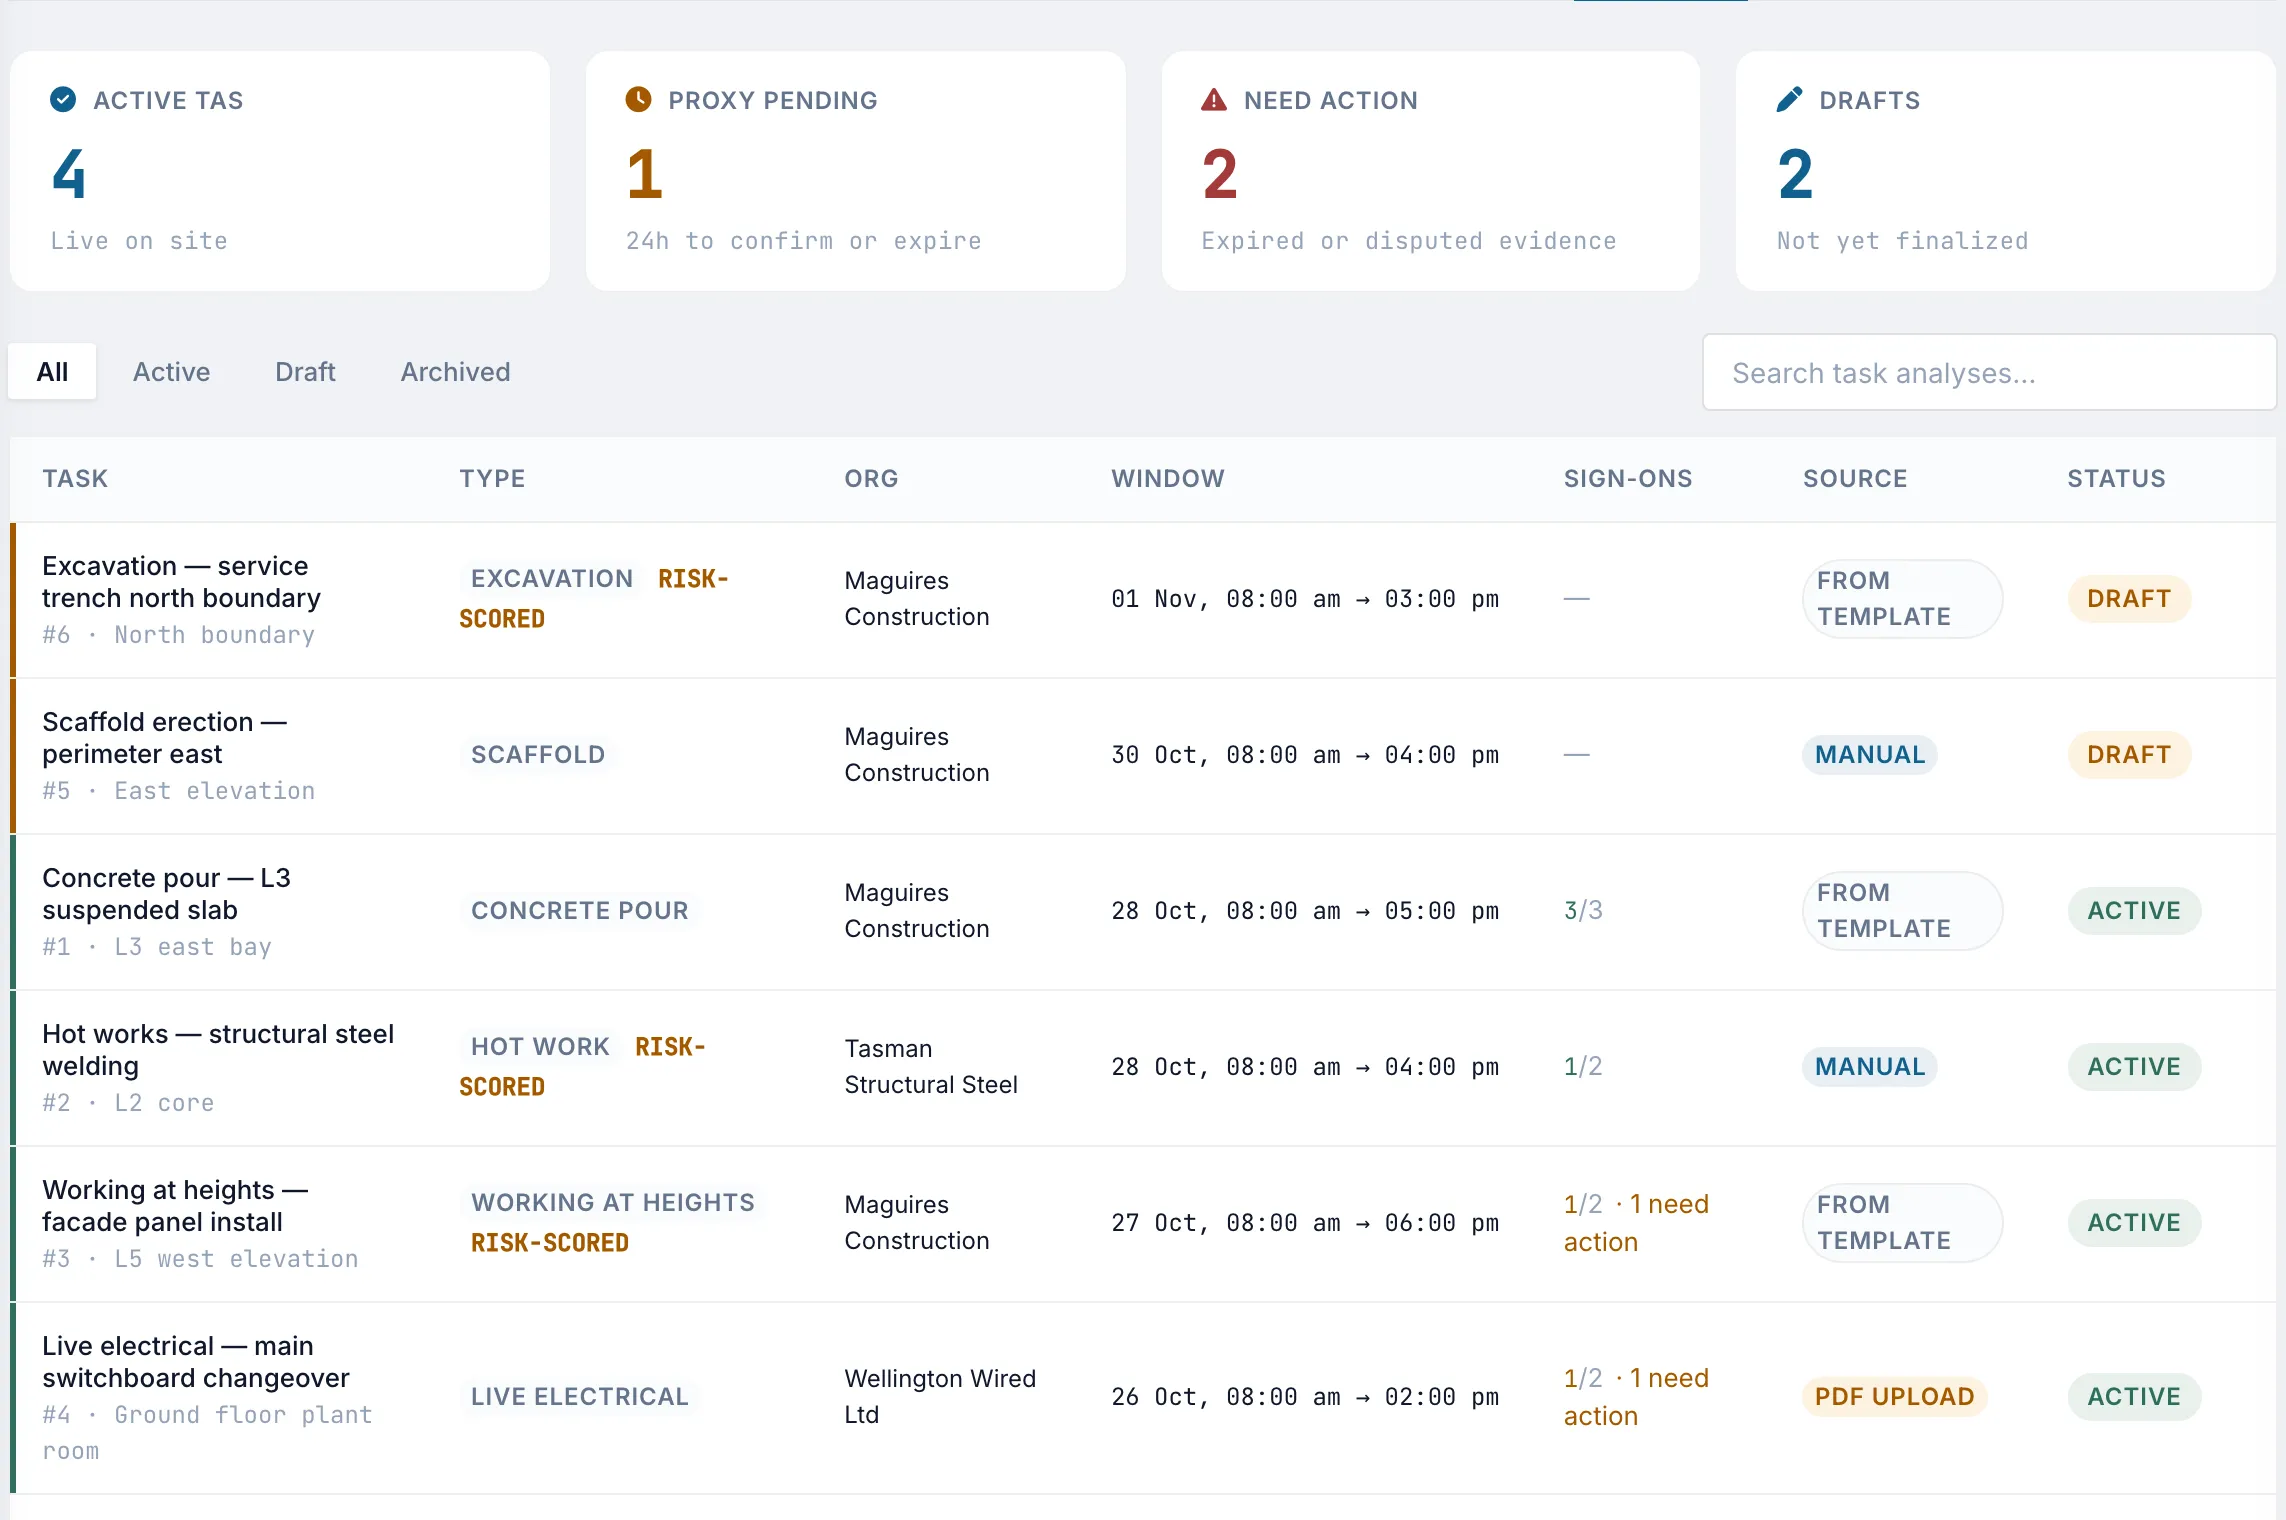2286x1520 pixels.
Task: Switch to the Active tab
Action: 172,372
